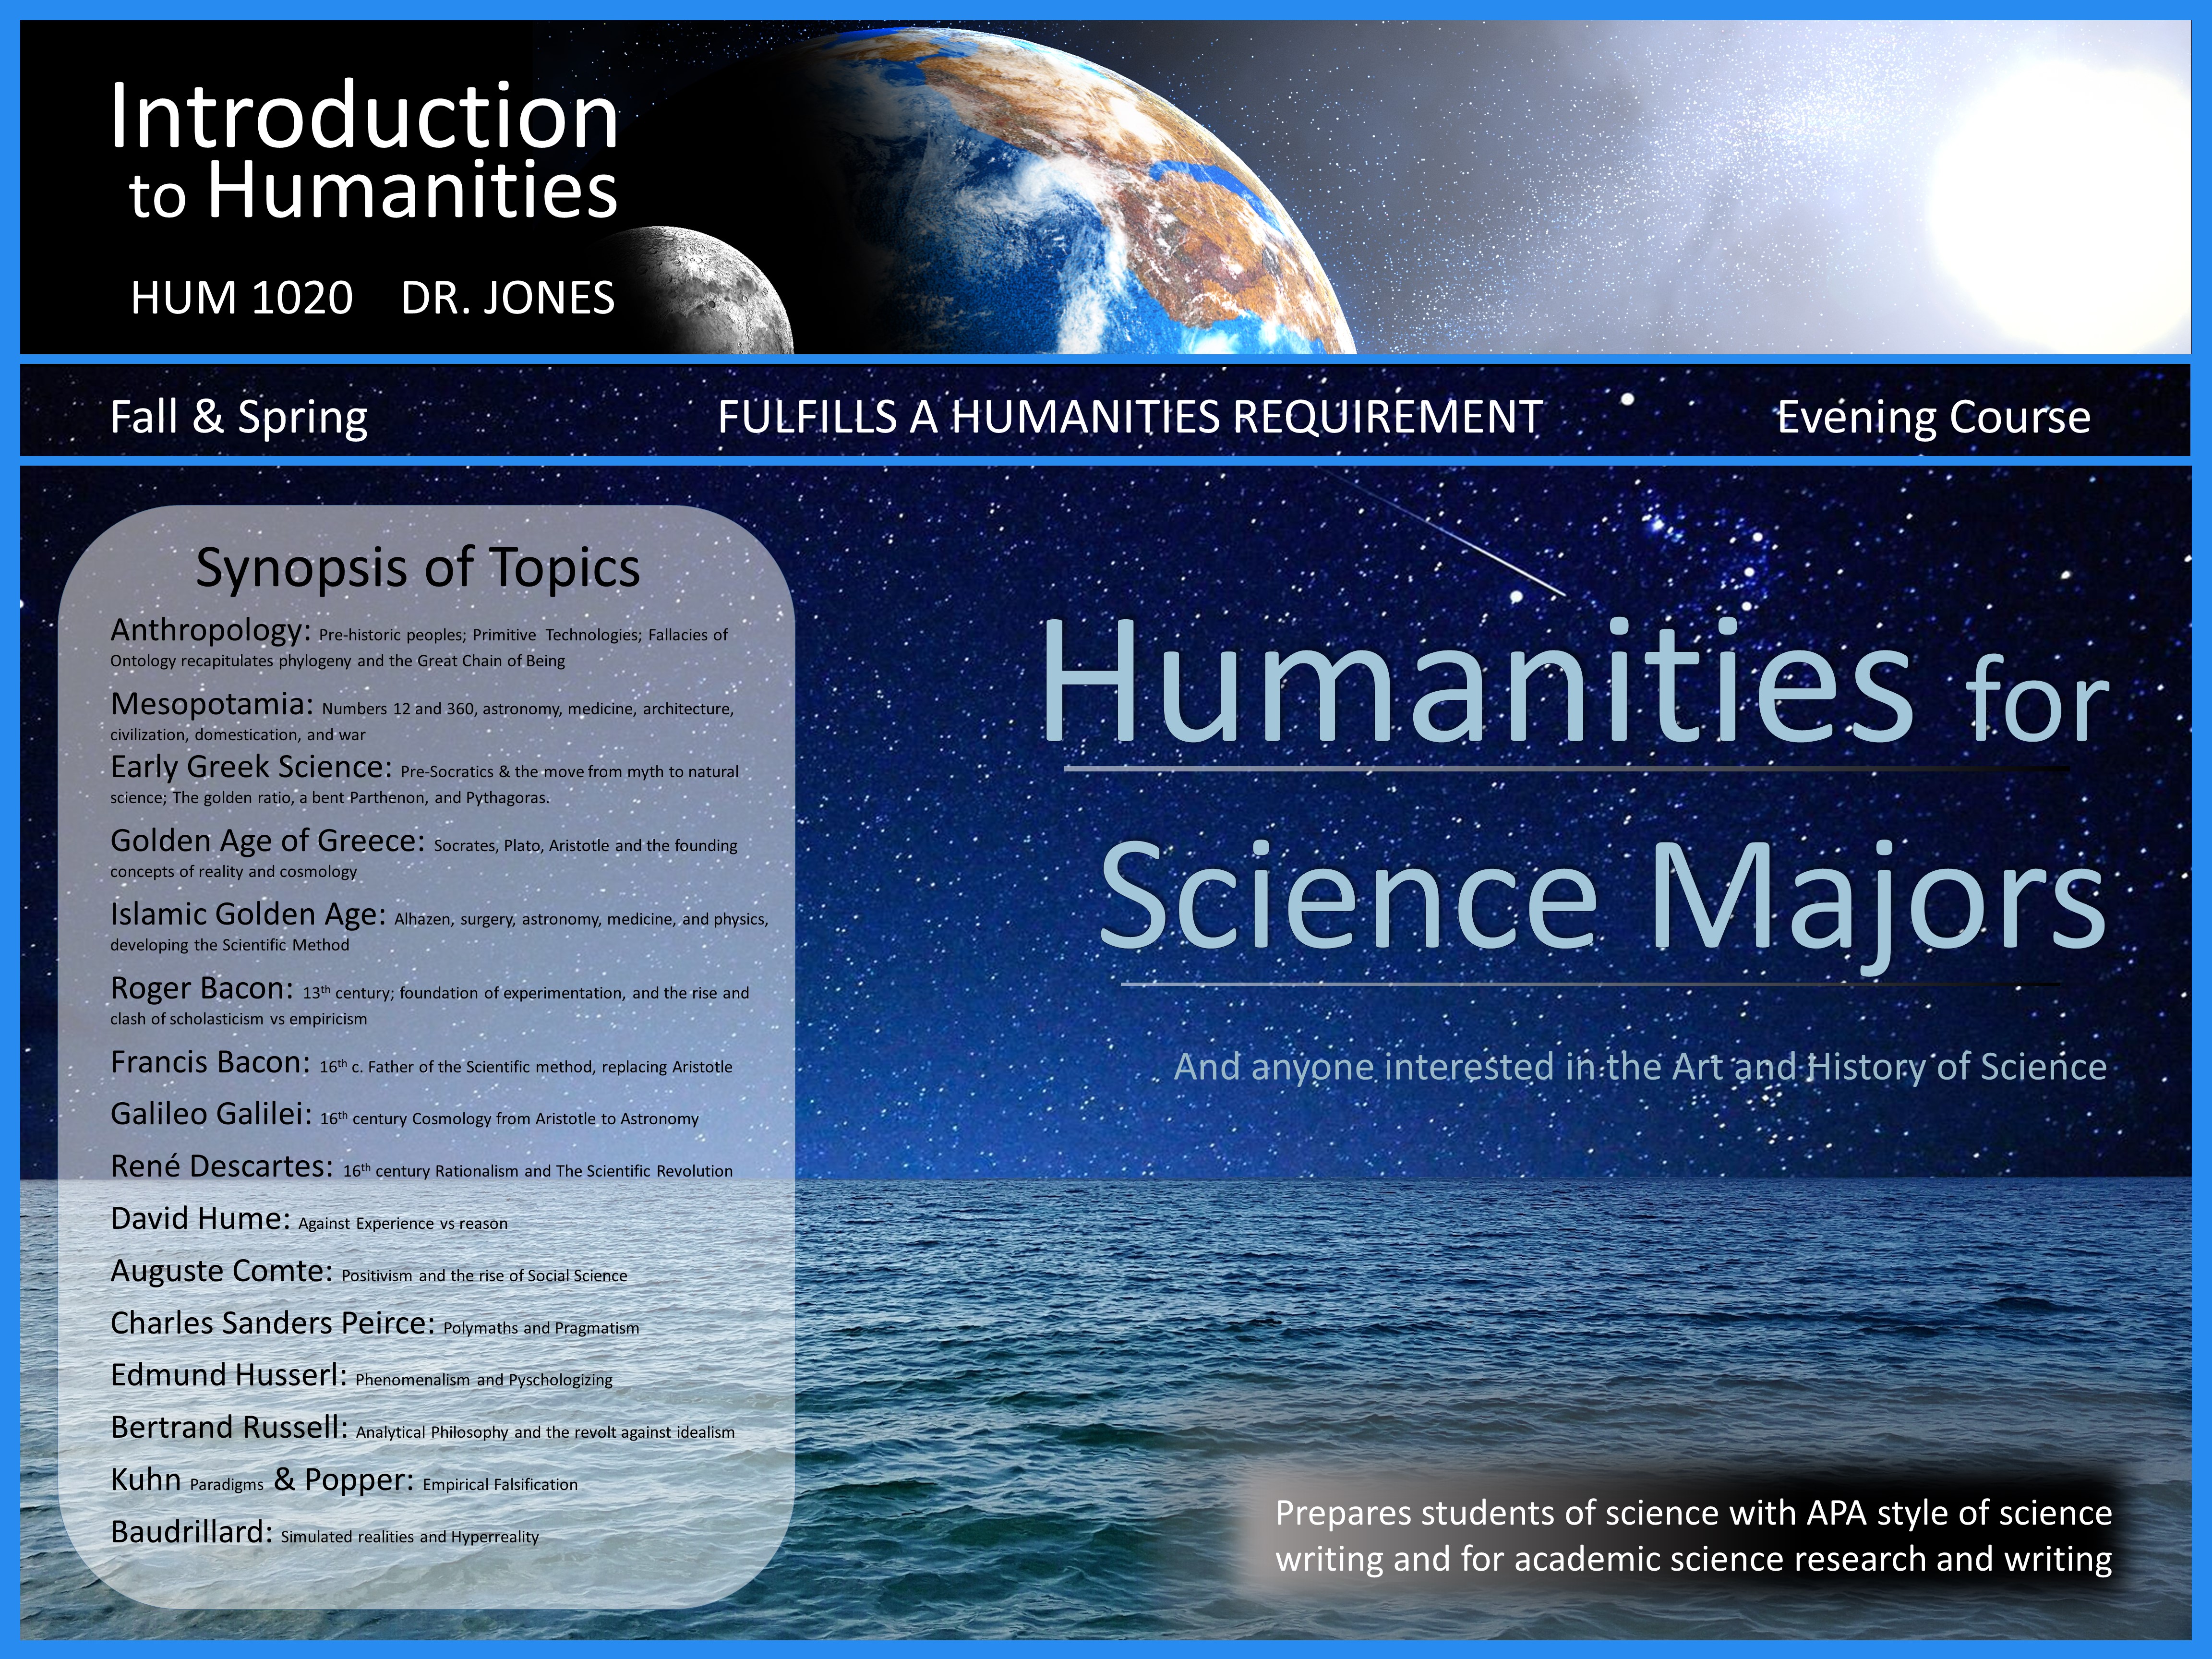2212x1659 pixels.
Task: Click the "Evening Course" label
Action: pyautogui.click(x=1932, y=417)
